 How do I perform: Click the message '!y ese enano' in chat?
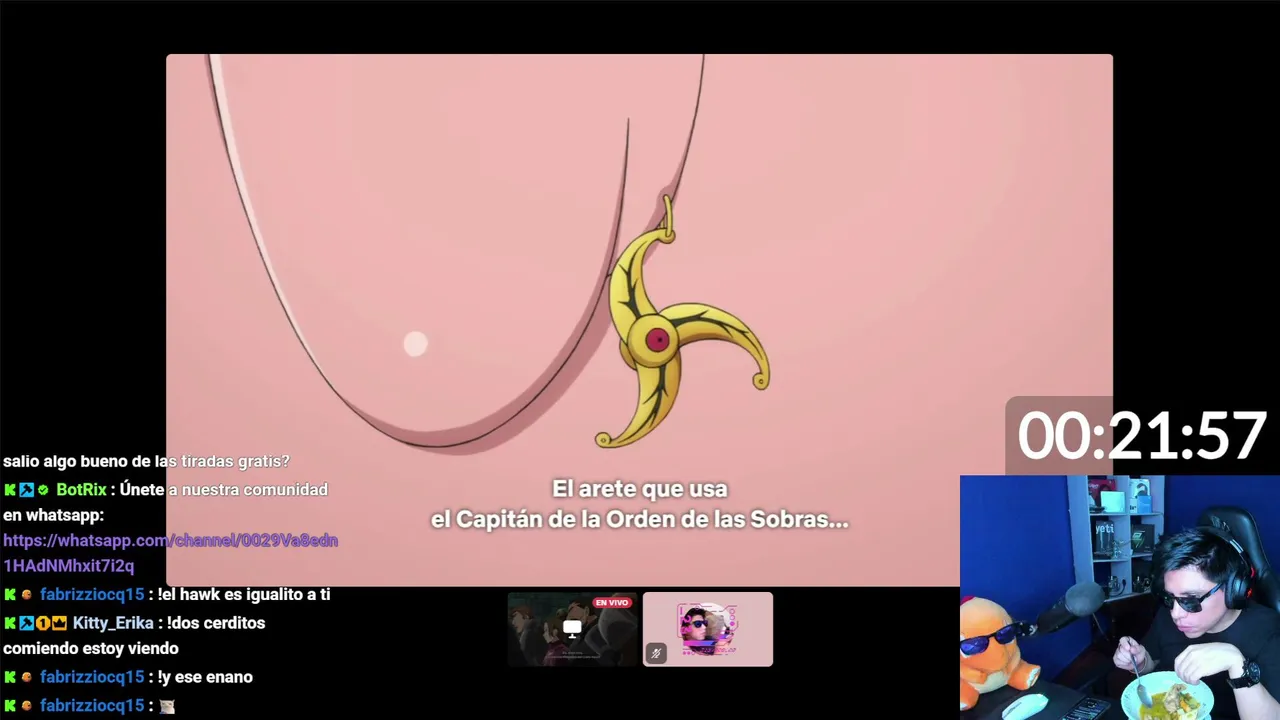tap(205, 677)
